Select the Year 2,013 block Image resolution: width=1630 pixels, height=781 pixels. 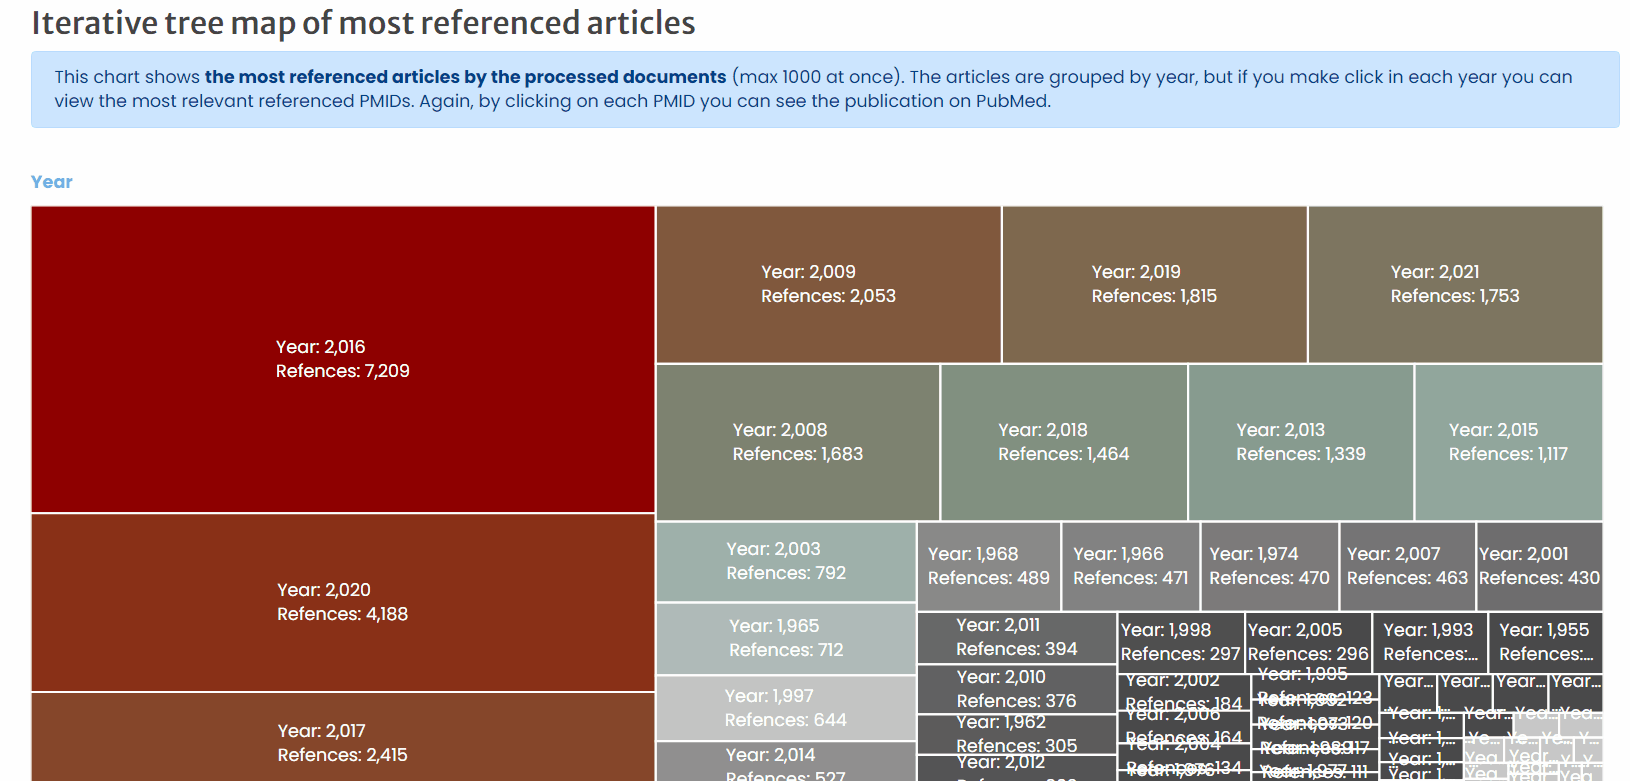pos(1301,442)
